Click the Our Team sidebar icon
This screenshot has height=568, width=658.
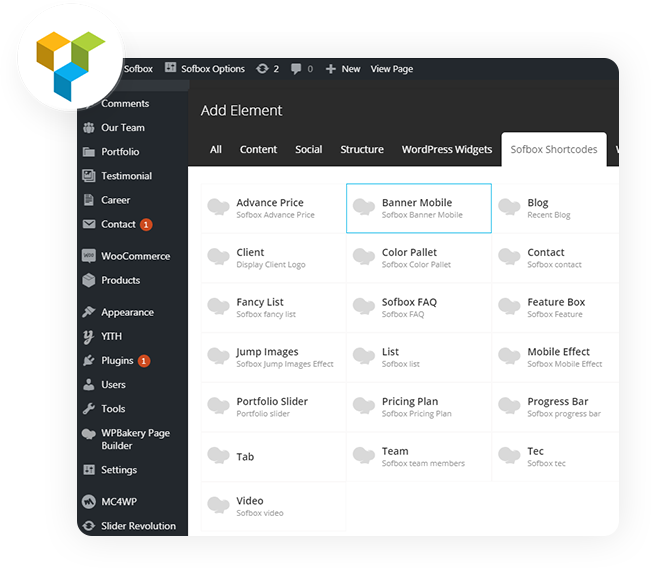89,128
